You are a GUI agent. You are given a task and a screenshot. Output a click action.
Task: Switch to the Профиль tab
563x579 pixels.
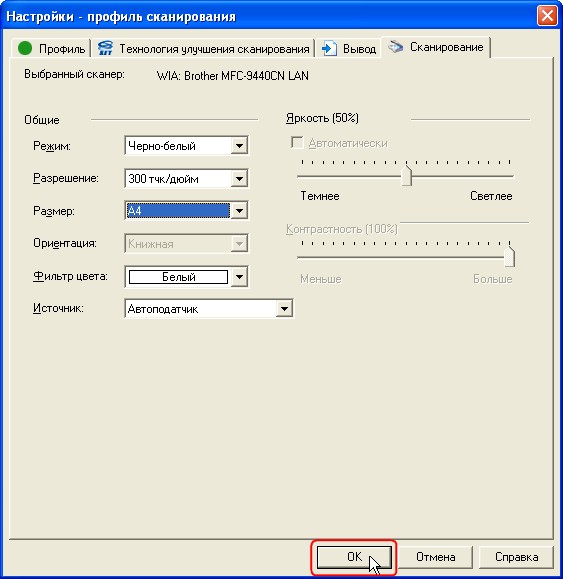51,48
